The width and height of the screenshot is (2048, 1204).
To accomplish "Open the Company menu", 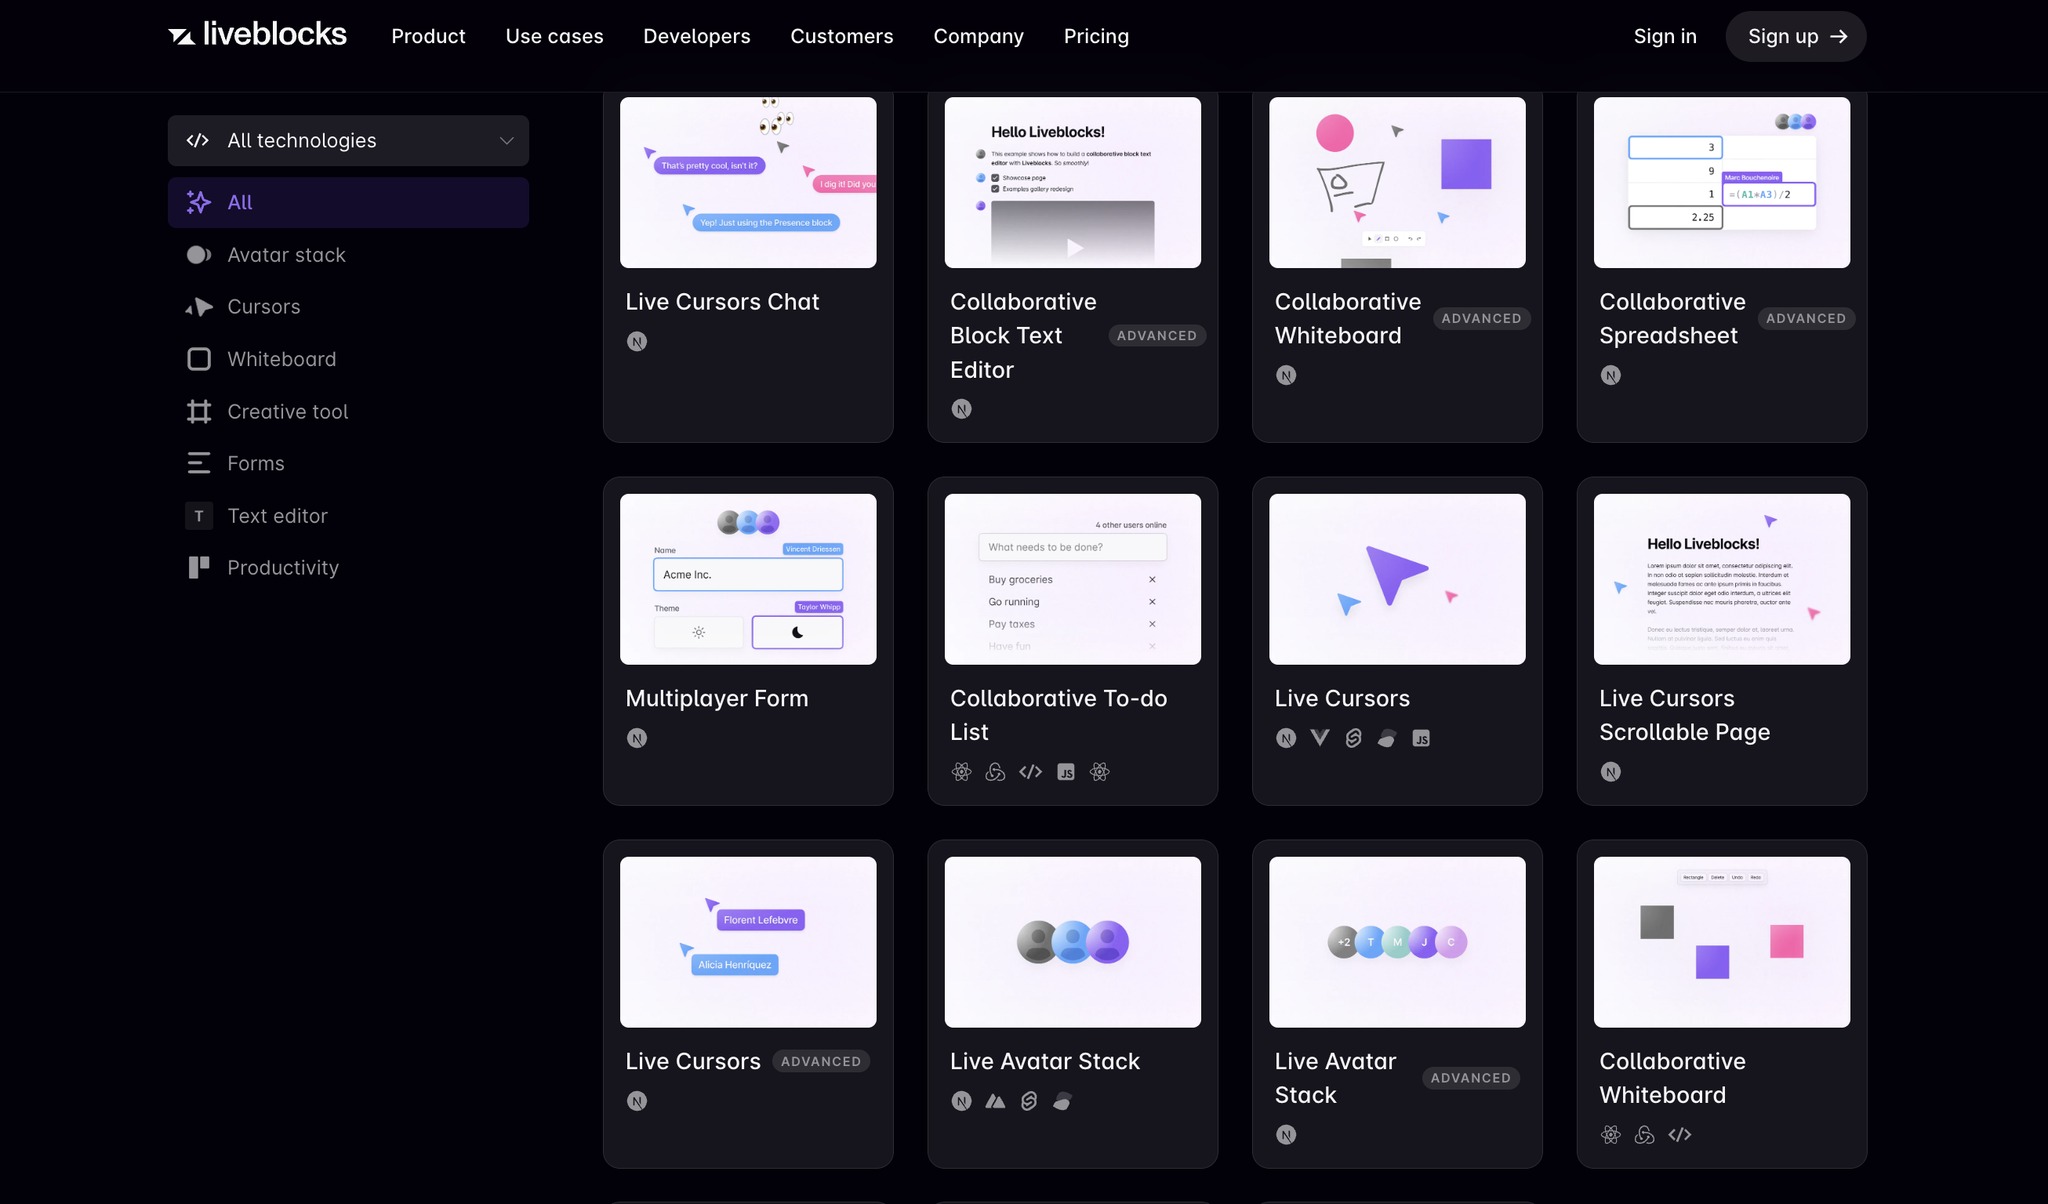I will click(x=979, y=36).
